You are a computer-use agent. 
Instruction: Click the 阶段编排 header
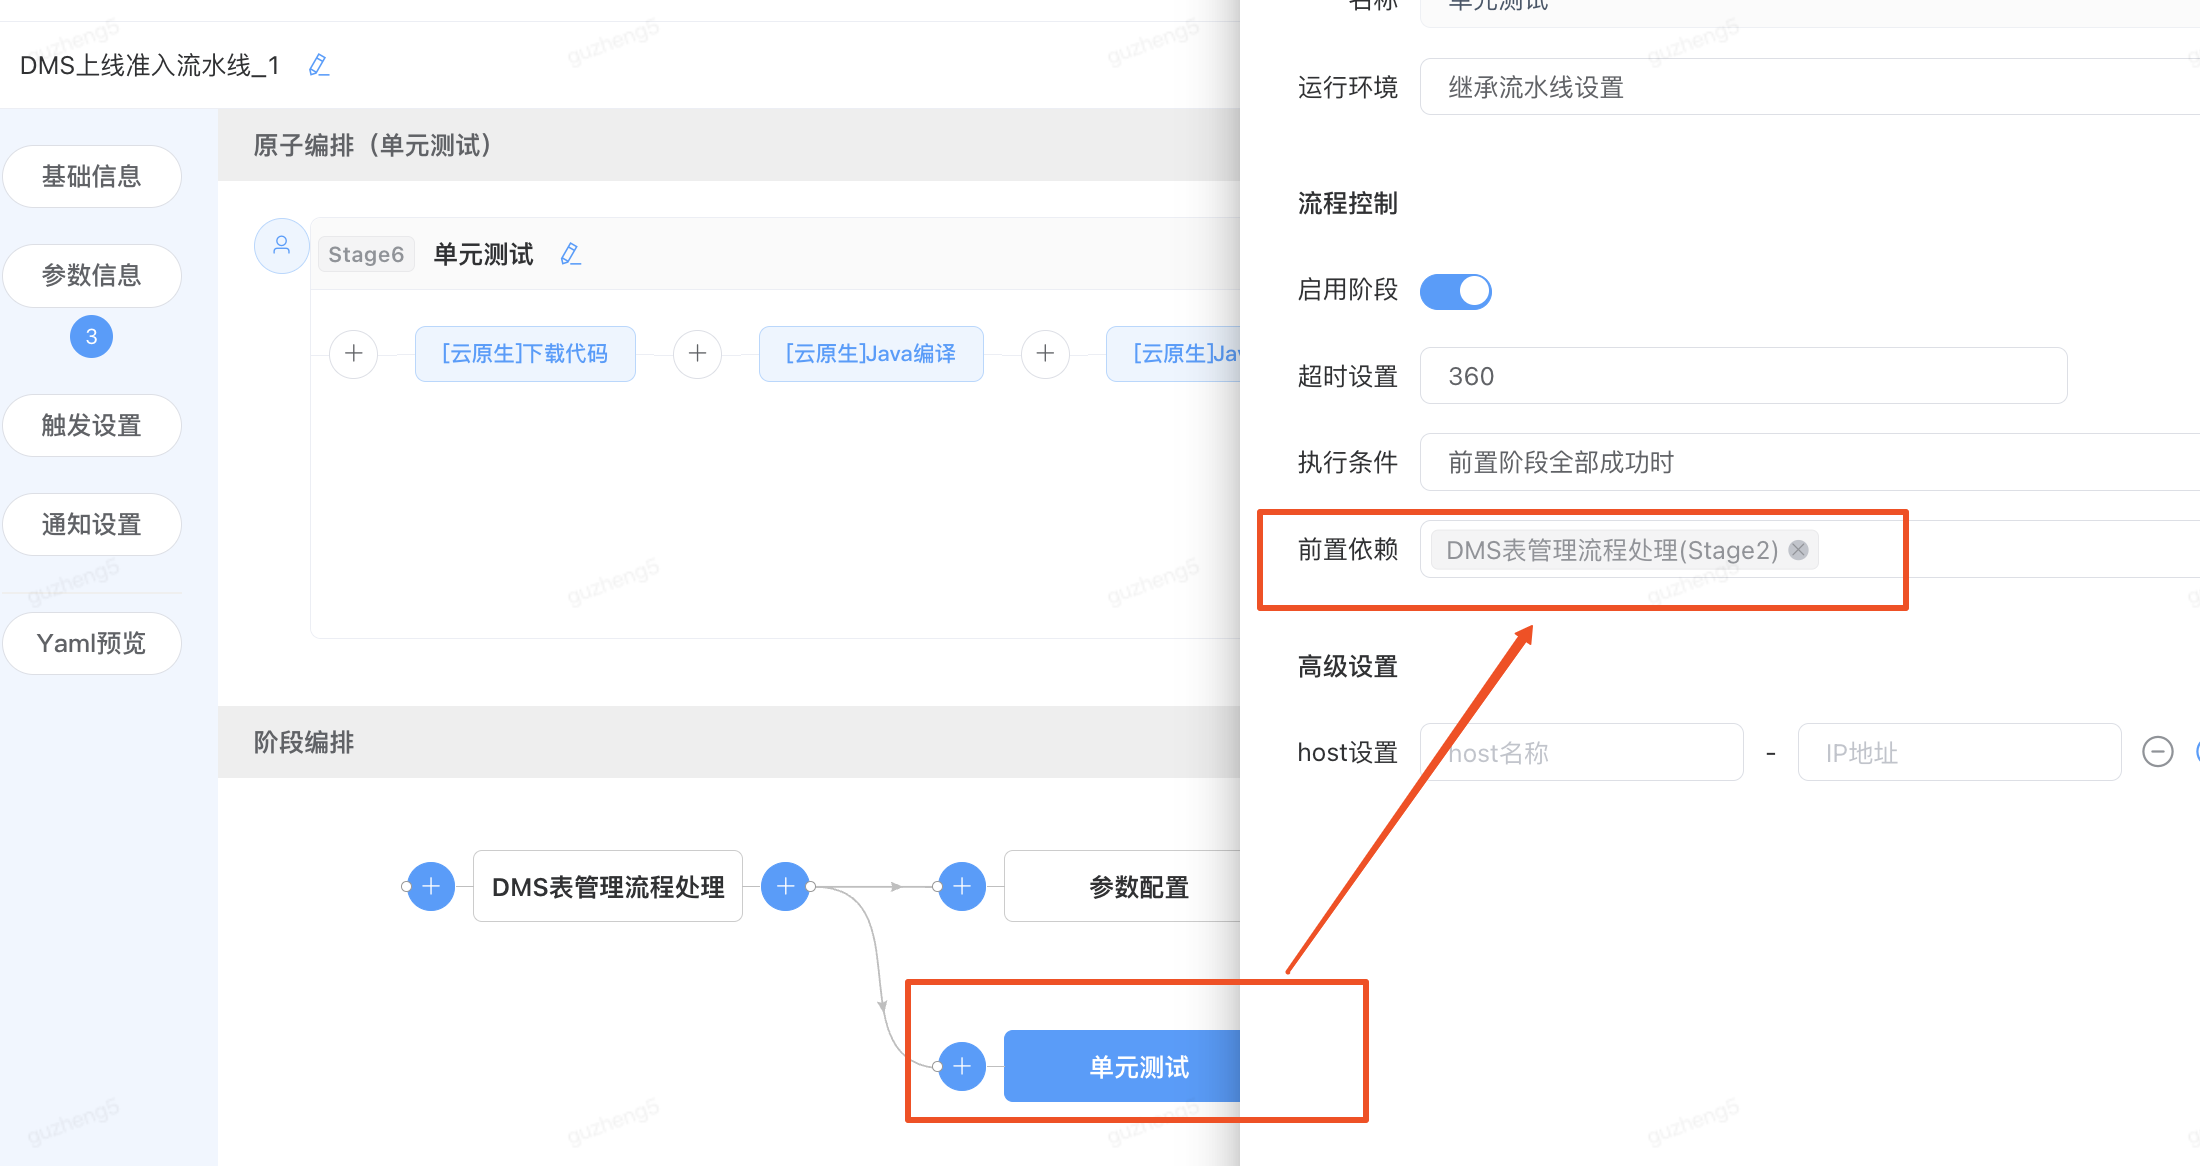click(x=304, y=742)
